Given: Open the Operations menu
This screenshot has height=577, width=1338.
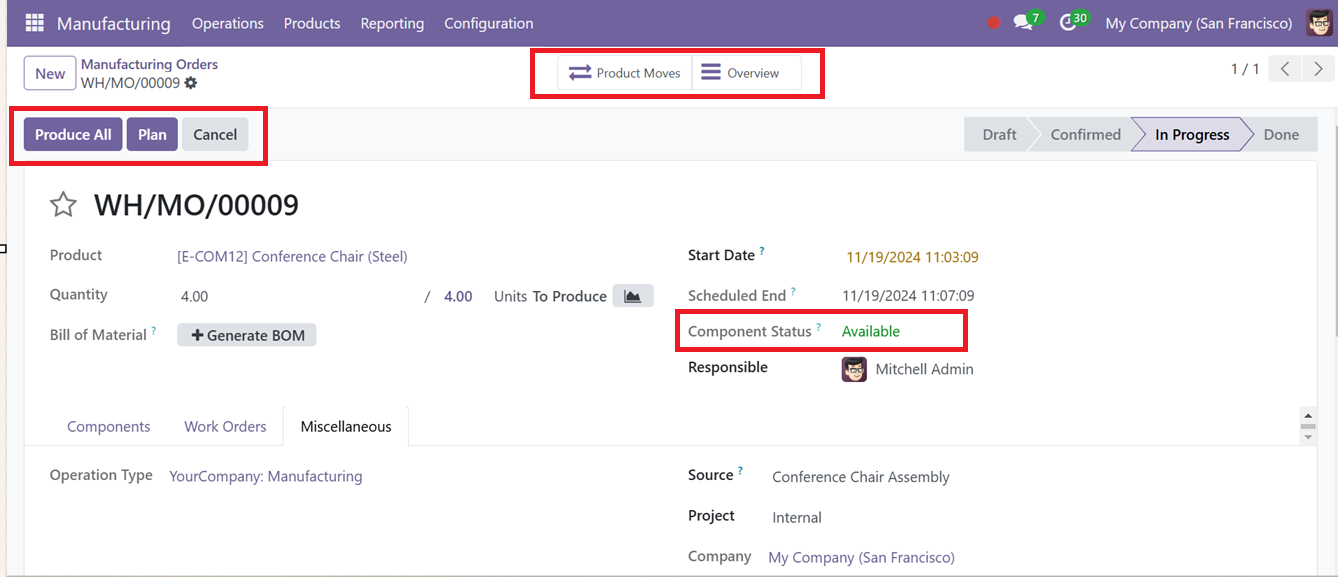Looking at the screenshot, I should [228, 23].
